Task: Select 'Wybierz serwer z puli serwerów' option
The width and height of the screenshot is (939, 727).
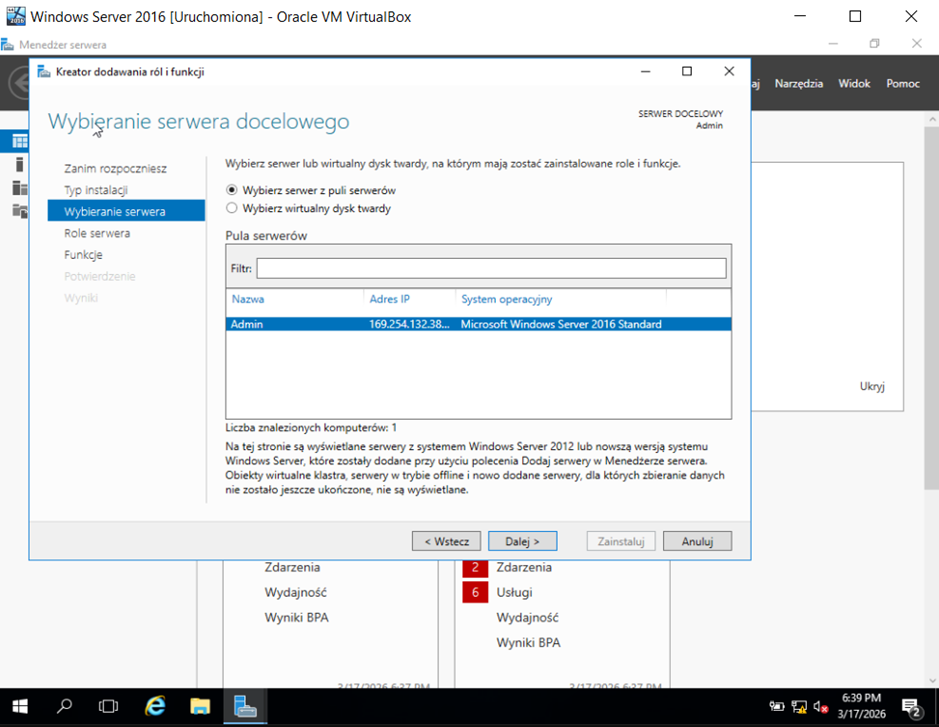Action: tap(232, 190)
